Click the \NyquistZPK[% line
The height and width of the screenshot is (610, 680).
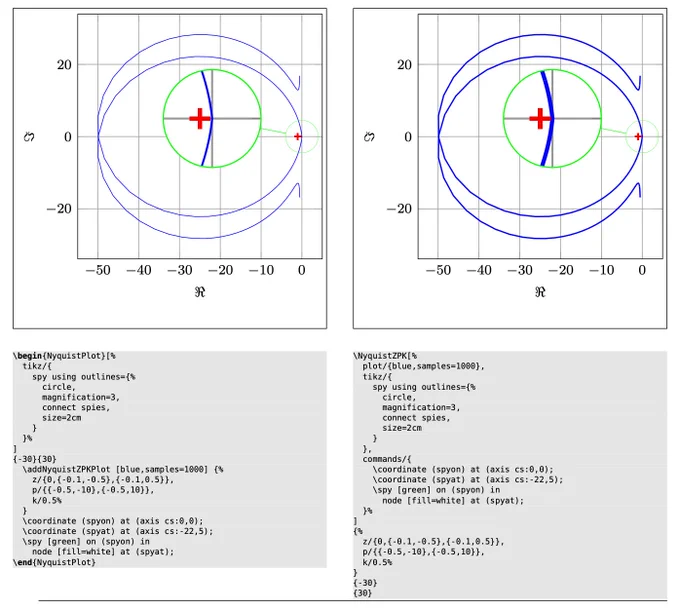385,356
